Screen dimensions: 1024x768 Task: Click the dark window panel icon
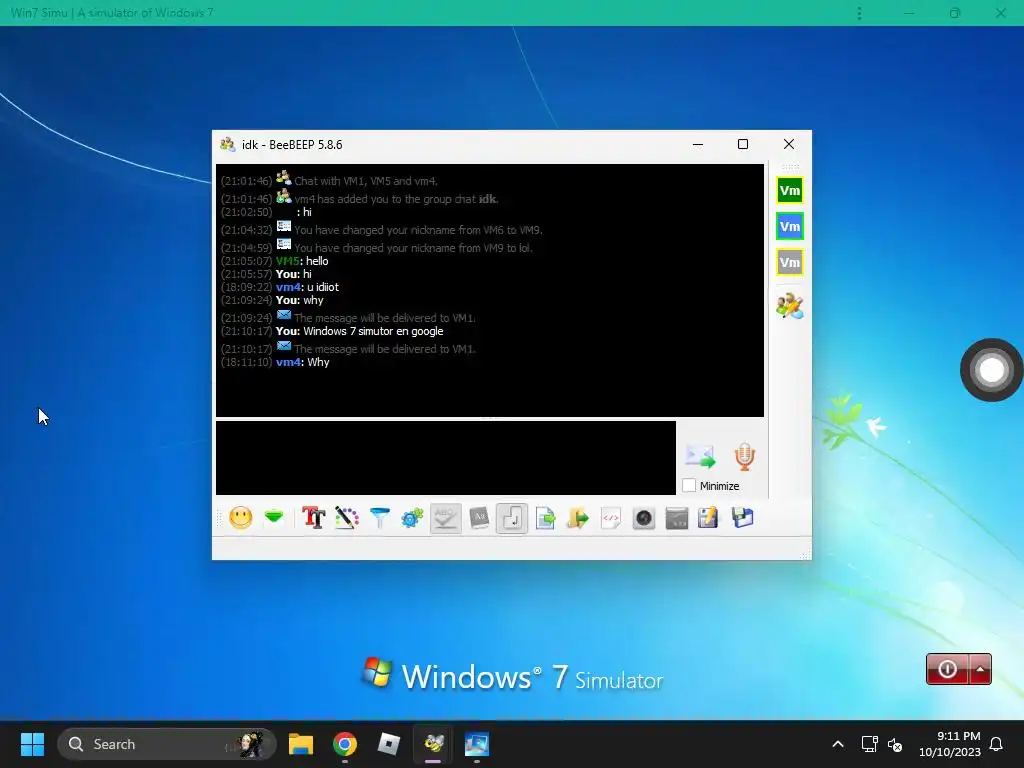(677, 518)
